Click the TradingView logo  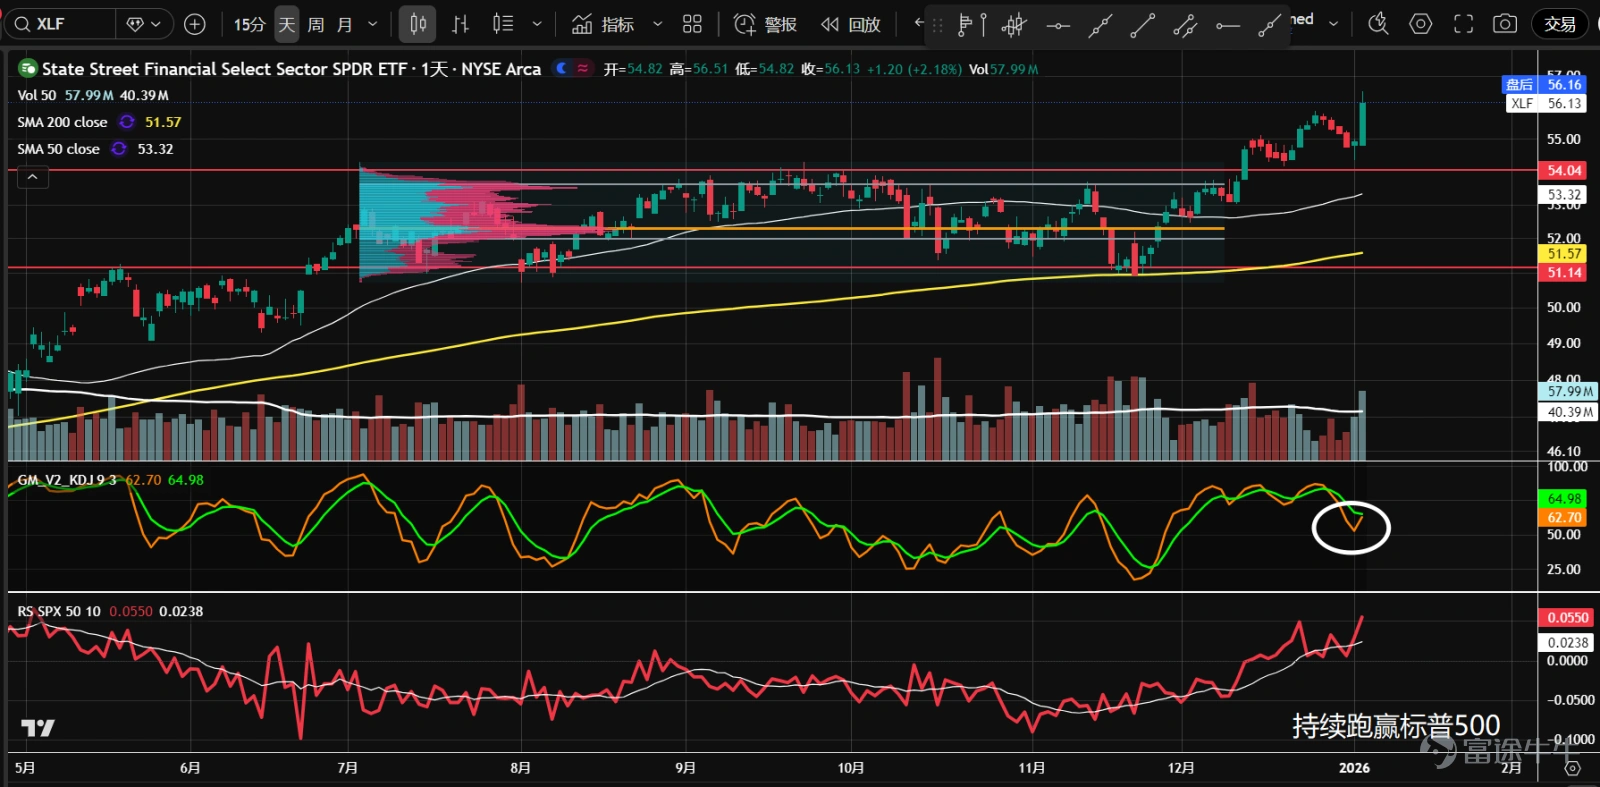click(x=38, y=728)
